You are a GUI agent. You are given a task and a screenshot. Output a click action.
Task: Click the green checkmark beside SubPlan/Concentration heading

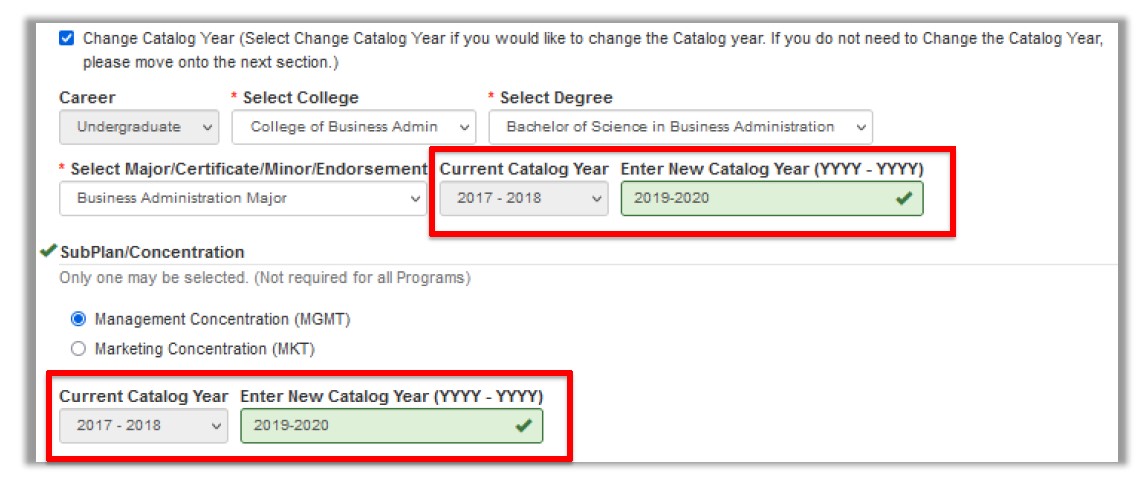coord(47,252)
